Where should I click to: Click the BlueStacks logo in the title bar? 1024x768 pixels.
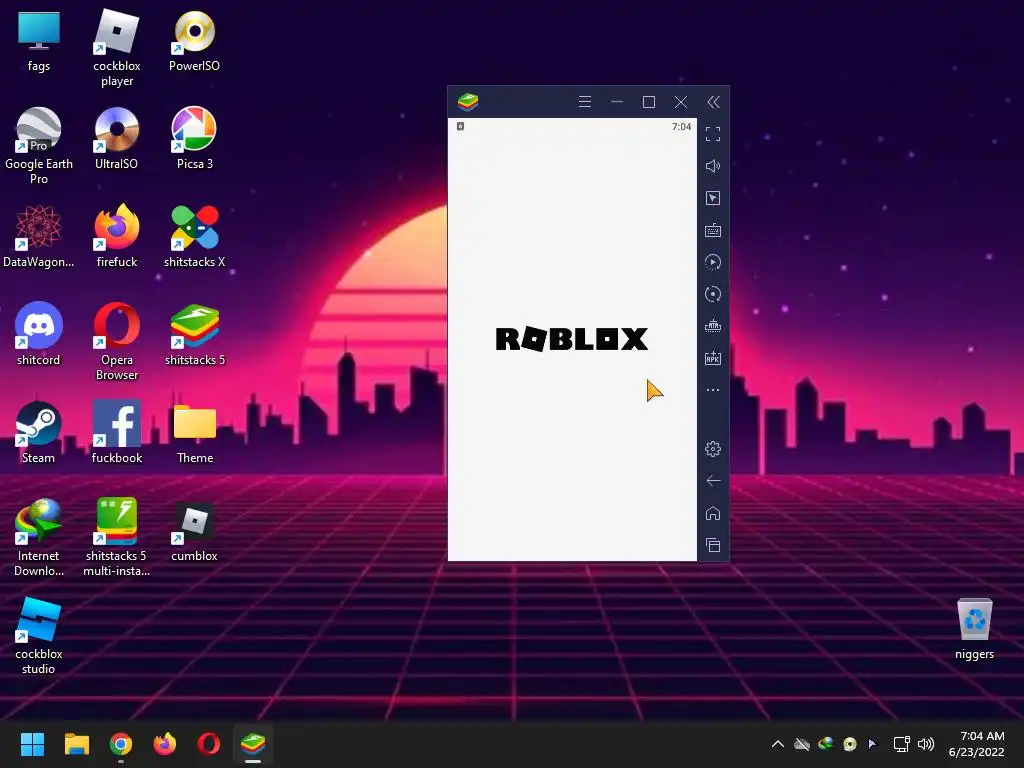pos(468,102)
